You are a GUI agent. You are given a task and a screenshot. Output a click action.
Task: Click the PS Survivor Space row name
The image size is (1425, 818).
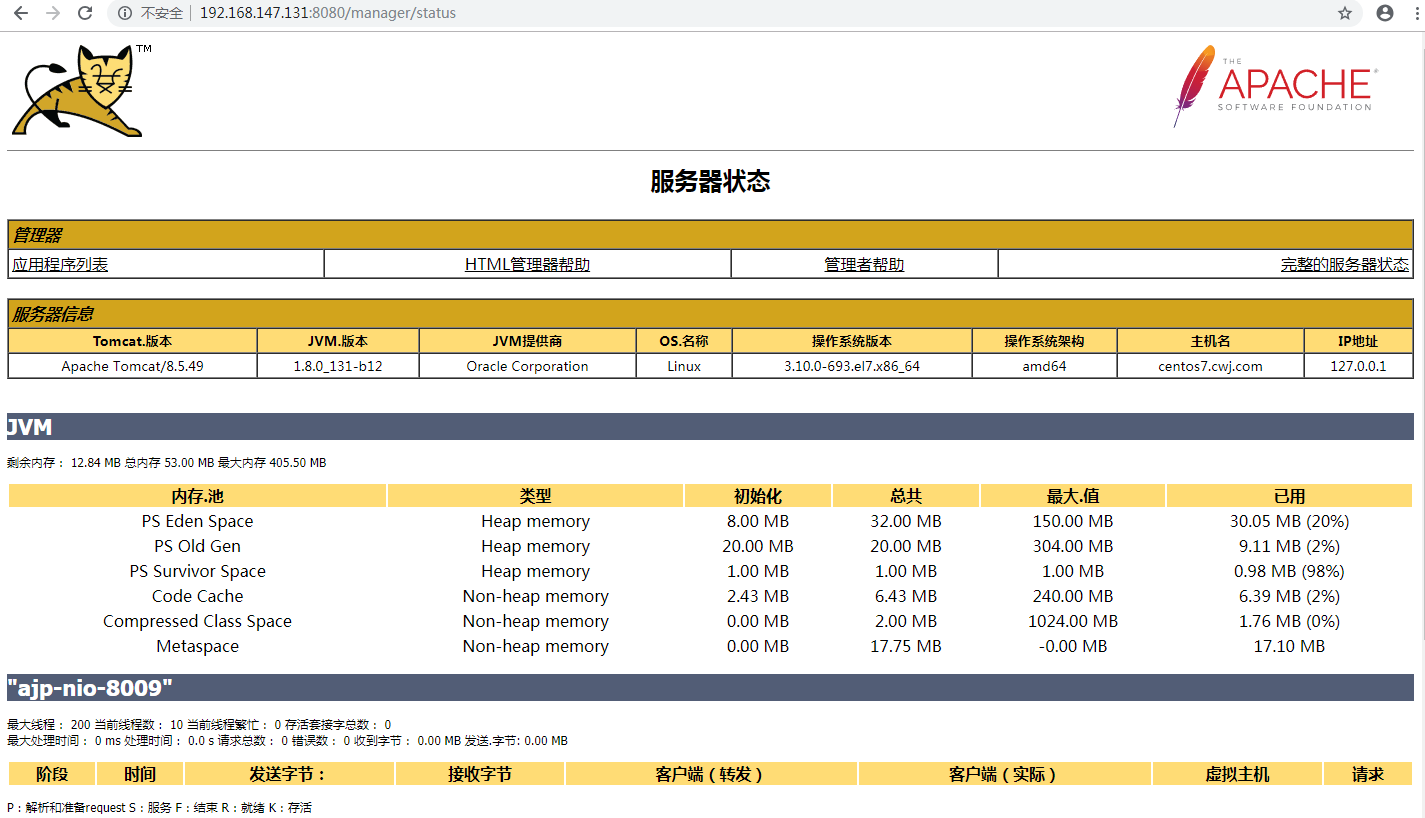pos(197,571)
